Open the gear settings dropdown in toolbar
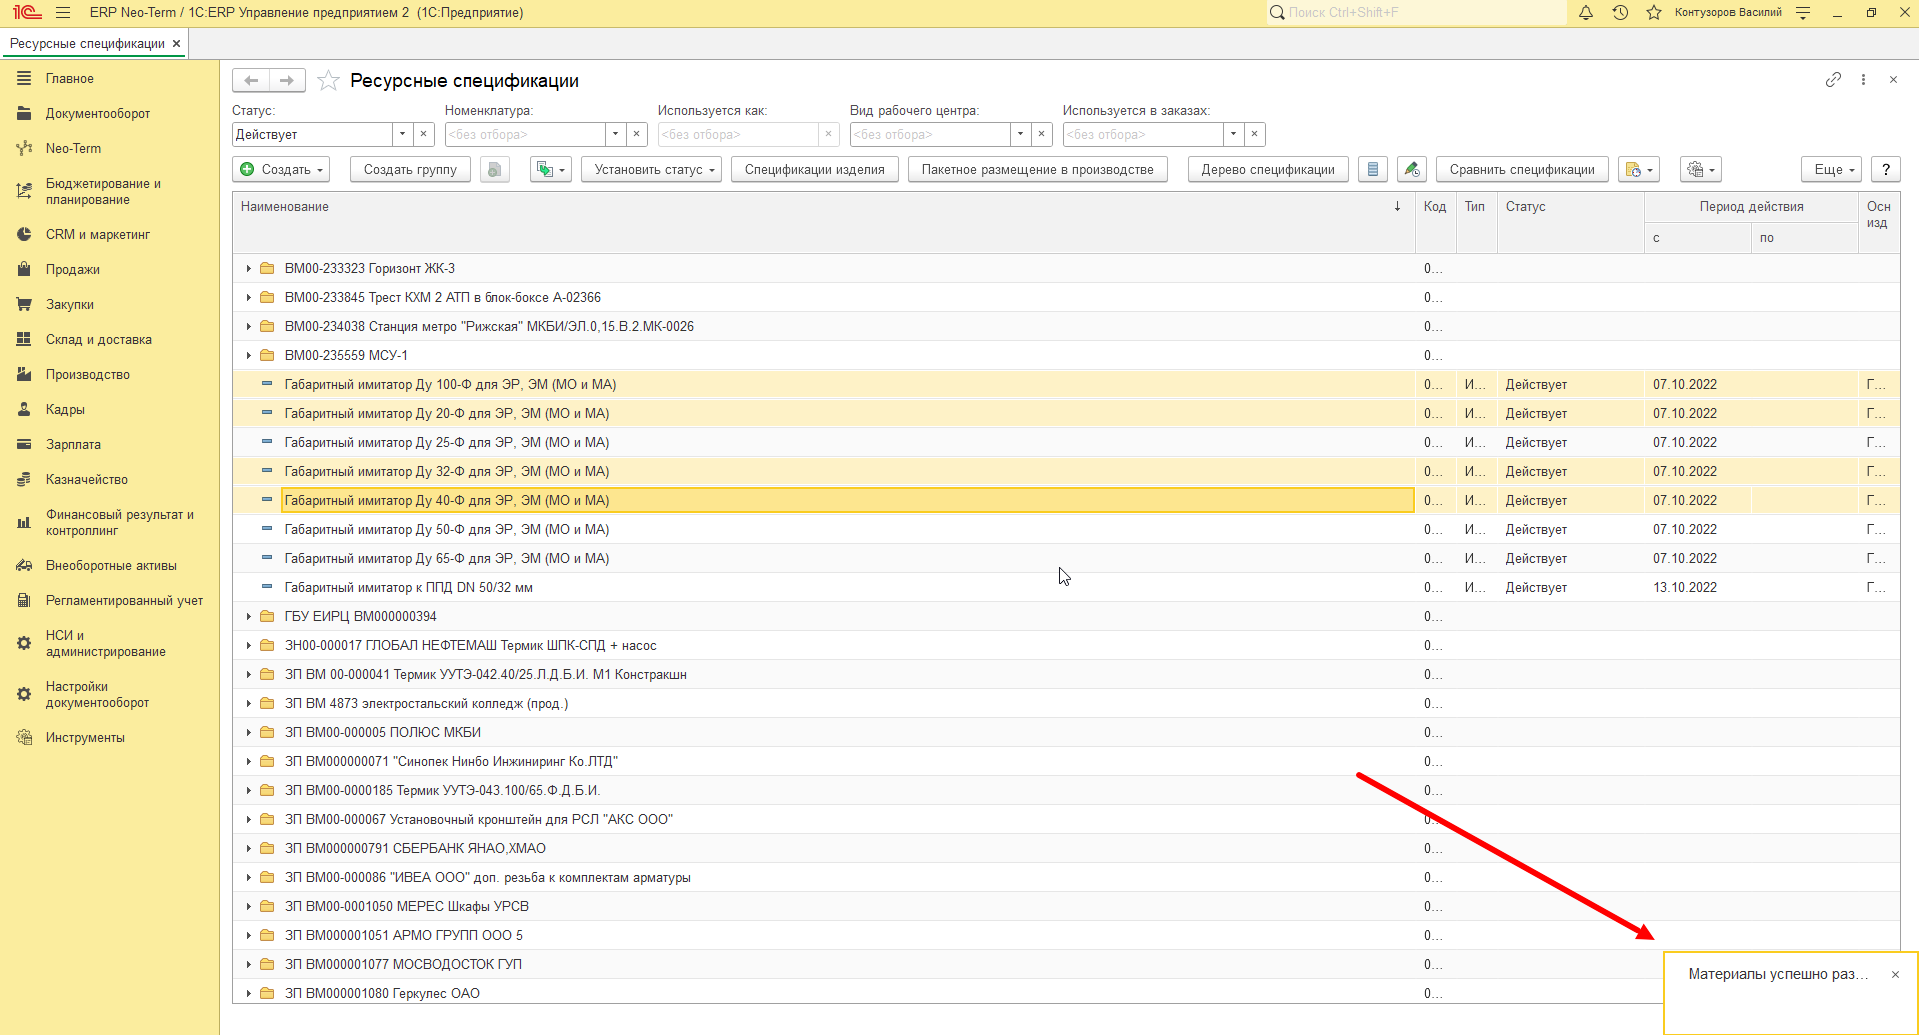1919x1035 pixels. click(x=1701, y=170)
